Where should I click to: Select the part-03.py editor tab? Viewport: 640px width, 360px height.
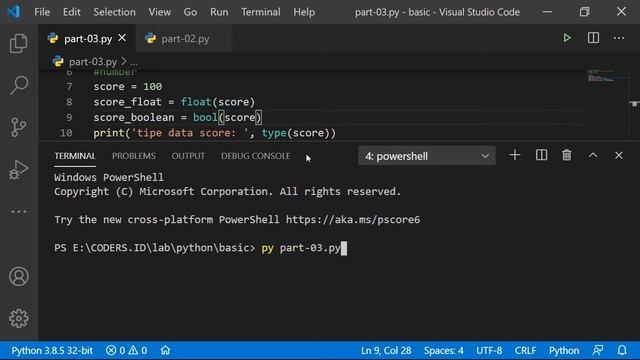click(88, 39)
